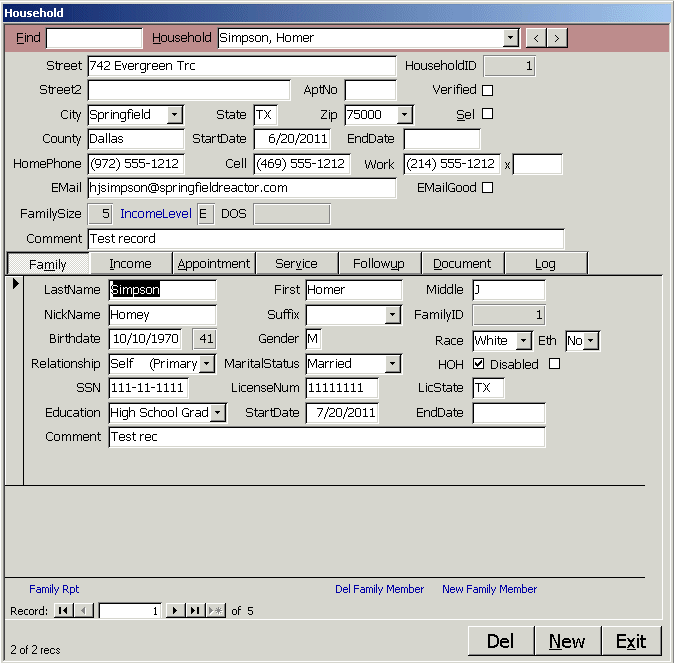This screenshot has width=674, height=663.
Task: Go to previous family member record
Action: point(84,610)
